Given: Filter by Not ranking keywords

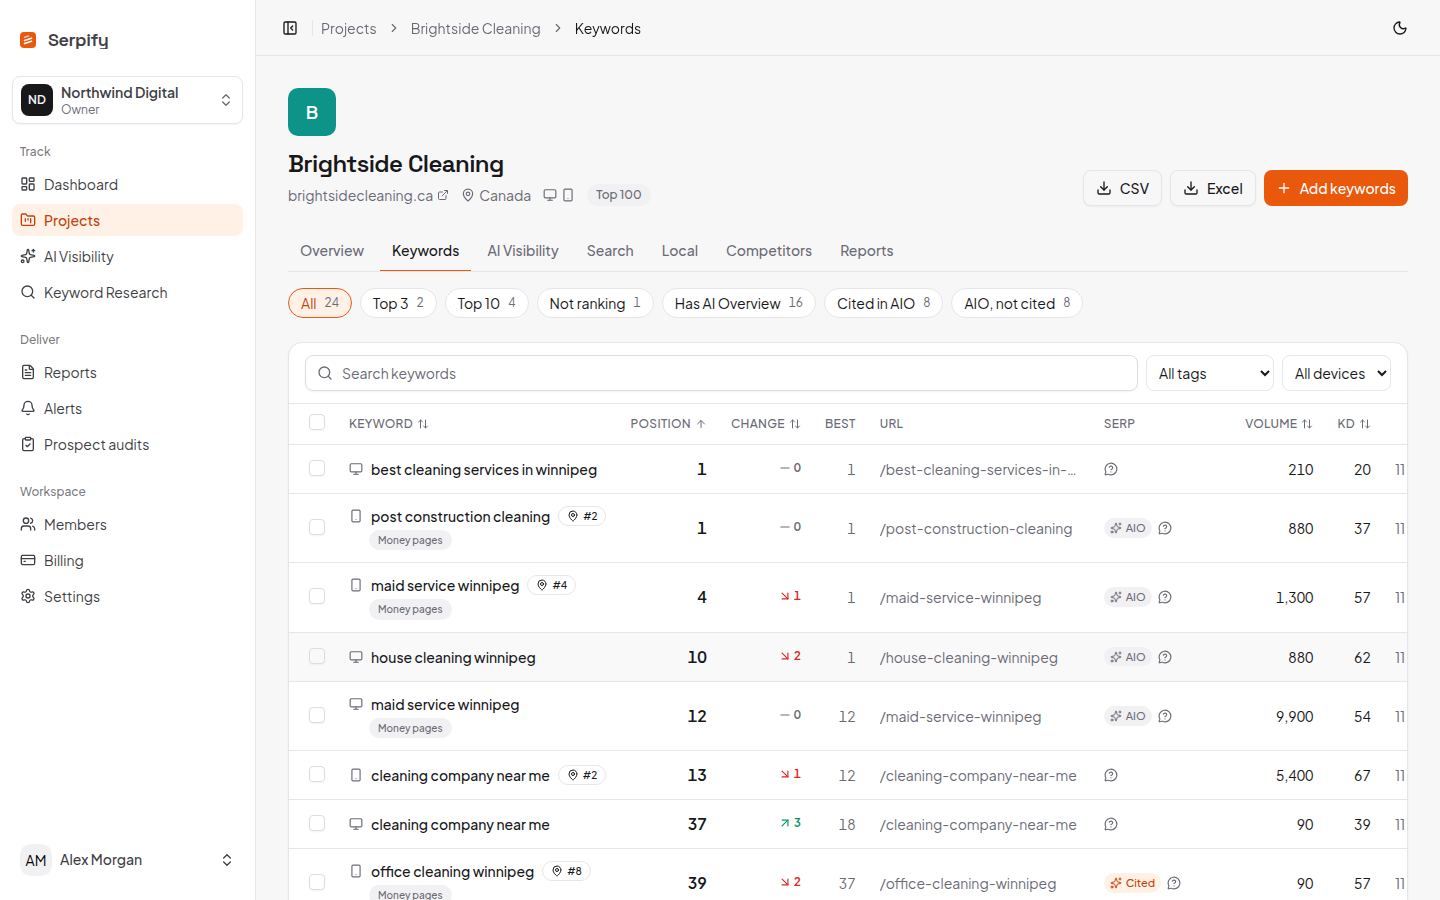Looking at the screenshot, I should tap(595, 303).
